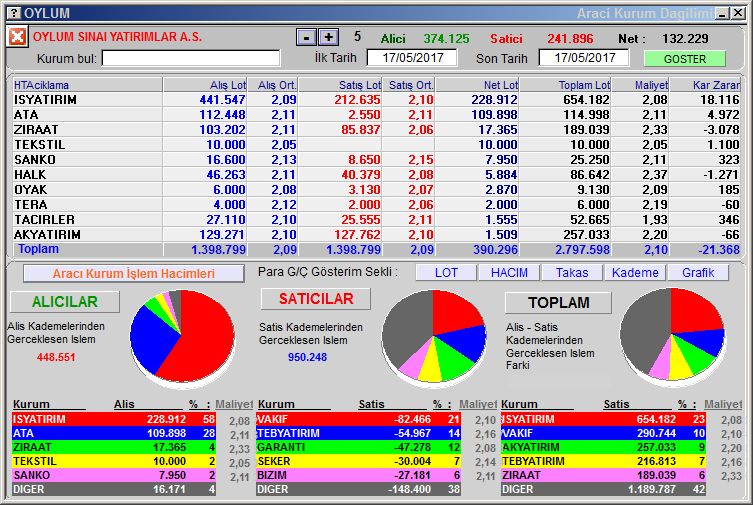753x505 pixels.
Task: Click the SATICILAR button
Action: (316, 299)
